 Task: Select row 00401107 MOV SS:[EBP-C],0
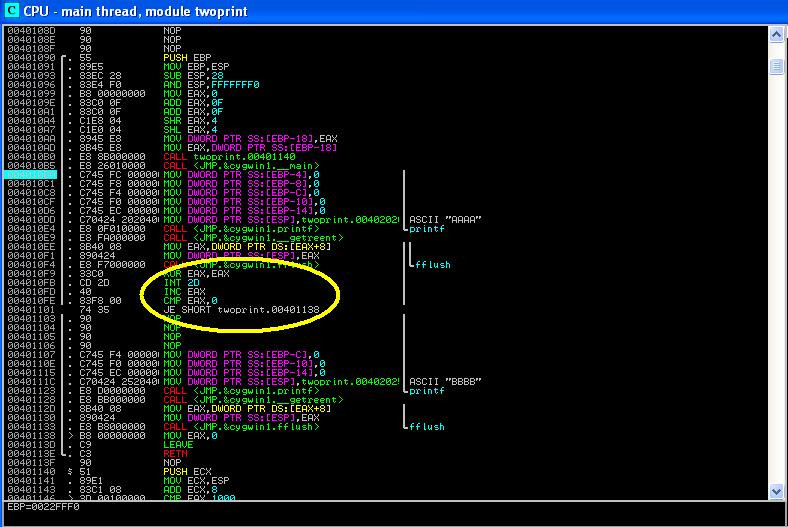pos(386,355)
